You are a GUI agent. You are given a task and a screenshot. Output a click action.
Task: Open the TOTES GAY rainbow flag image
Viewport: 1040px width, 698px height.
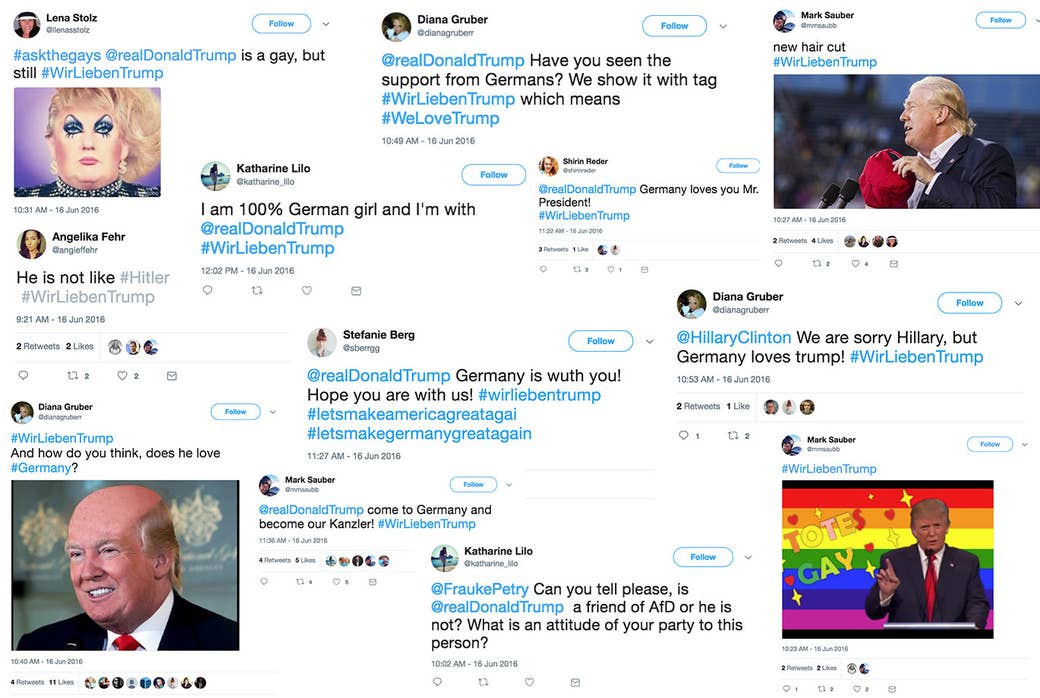[x=887, y=559]
